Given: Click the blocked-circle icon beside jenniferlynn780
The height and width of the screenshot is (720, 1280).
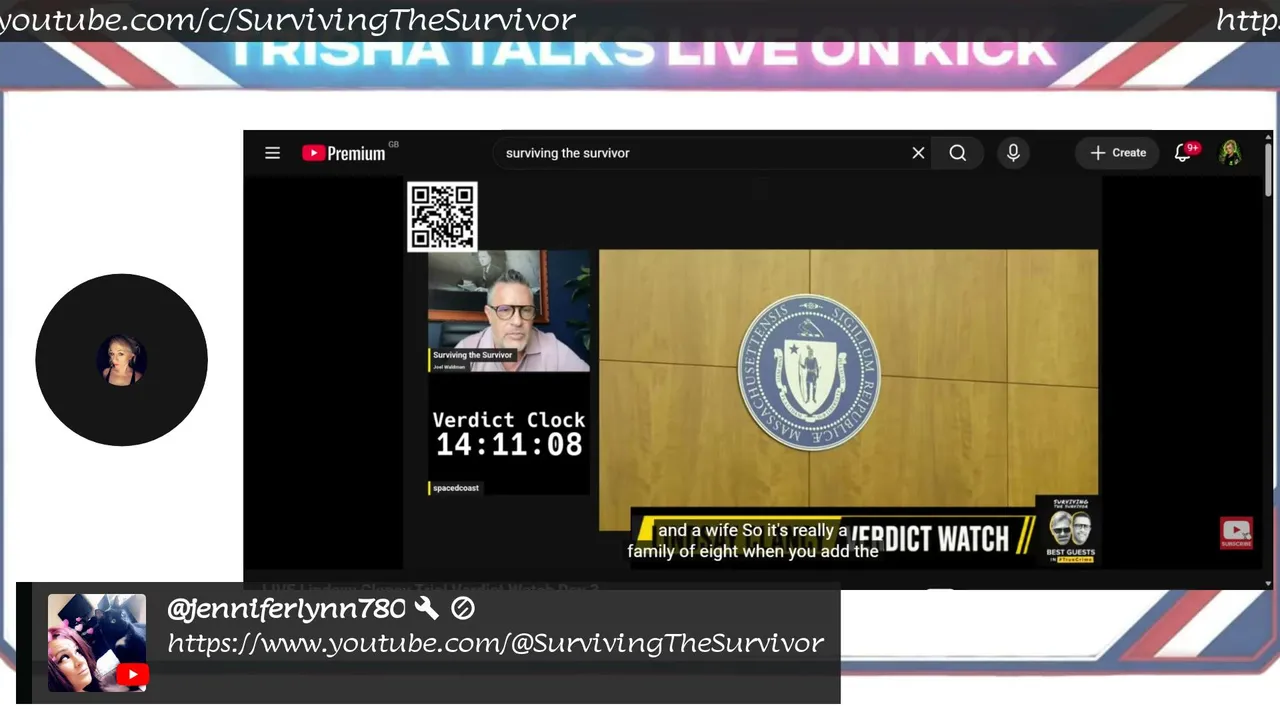Looking at the screenshot, I should tap(462, 608).
